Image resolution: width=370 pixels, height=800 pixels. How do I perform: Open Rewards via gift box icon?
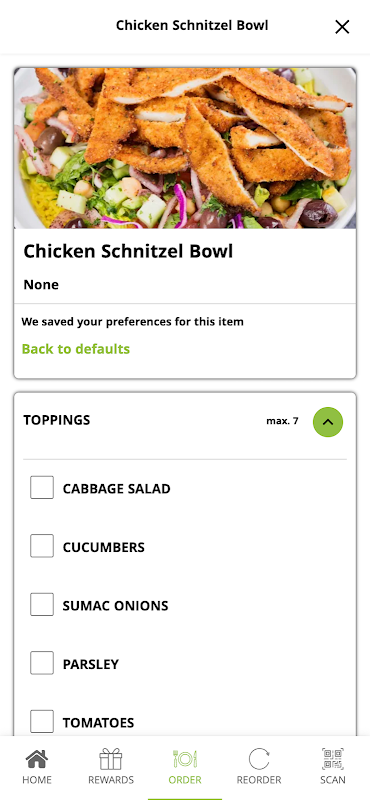(x=111, y=759)
